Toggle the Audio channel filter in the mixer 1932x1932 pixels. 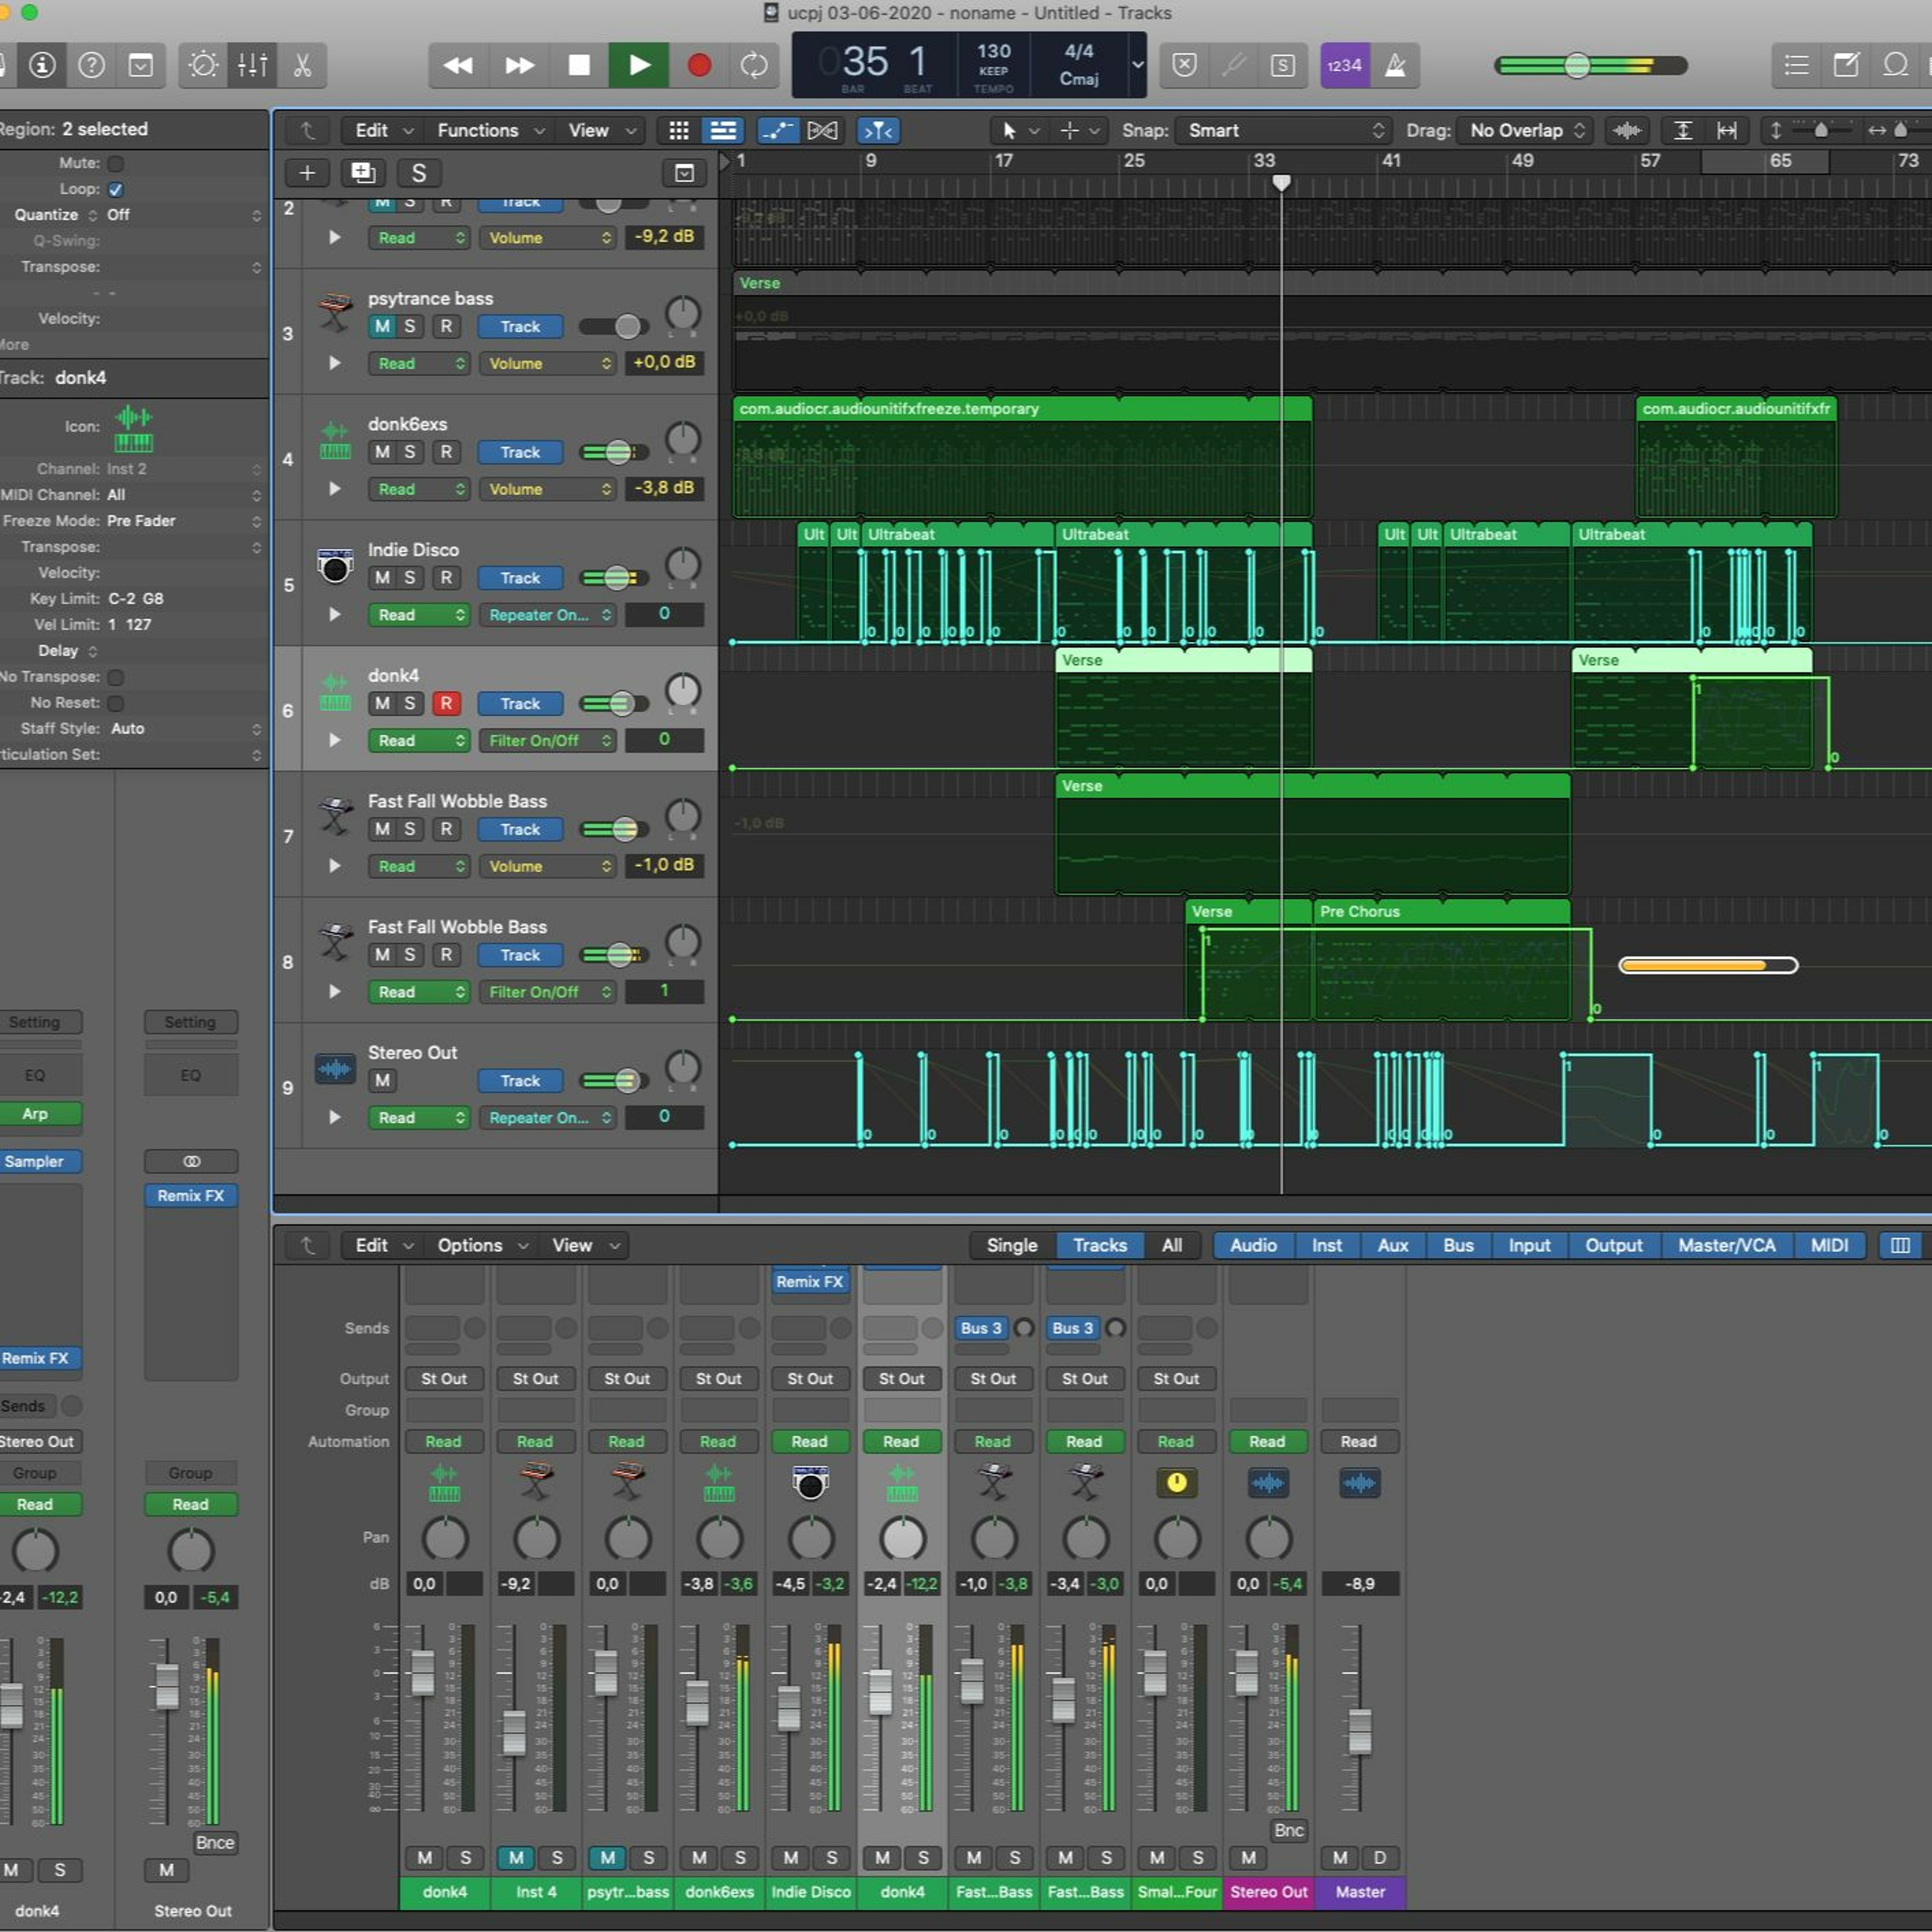[1253, 1245]
